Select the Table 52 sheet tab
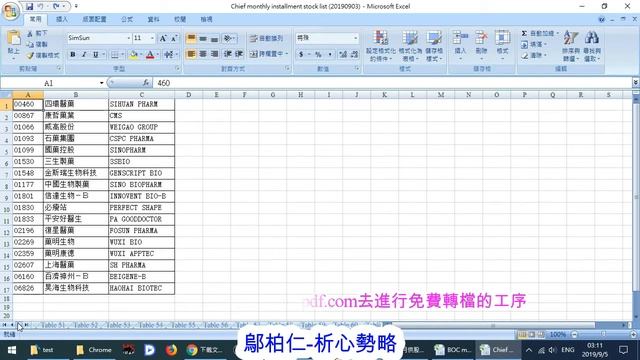This screenshot has width=640, height=360. pyautogui.click(x=85, y=325)
